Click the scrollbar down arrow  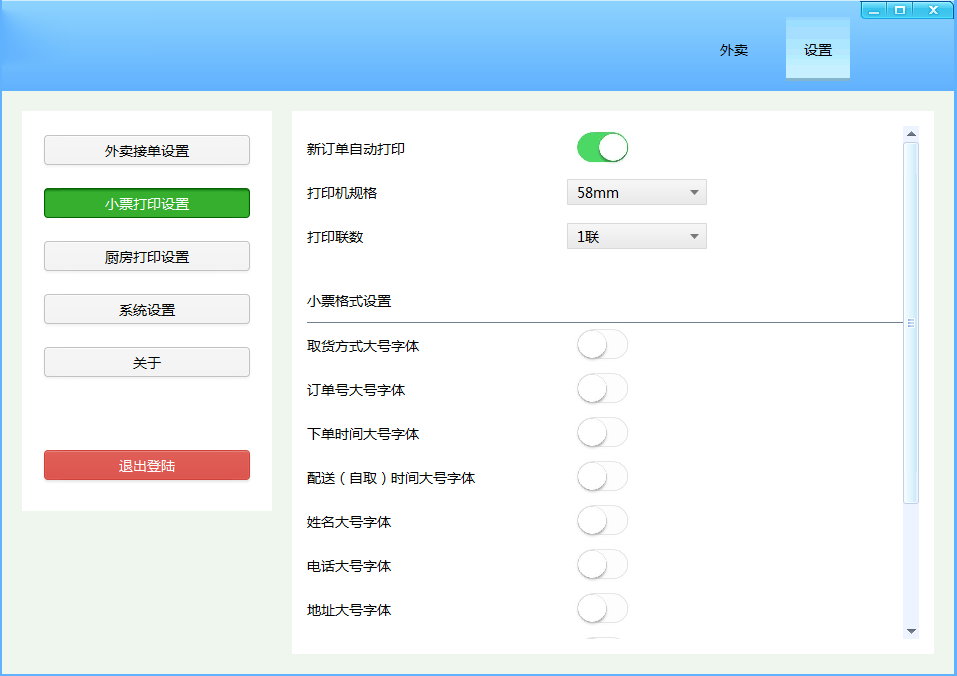coord(911,631)
